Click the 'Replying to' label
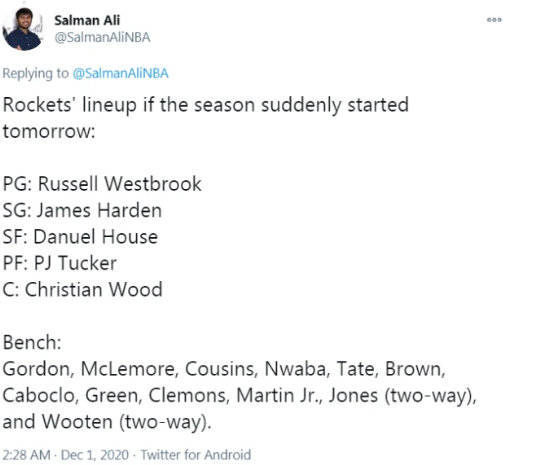The width and height of the screenshot is (535, 465). (x=36, y=74)
